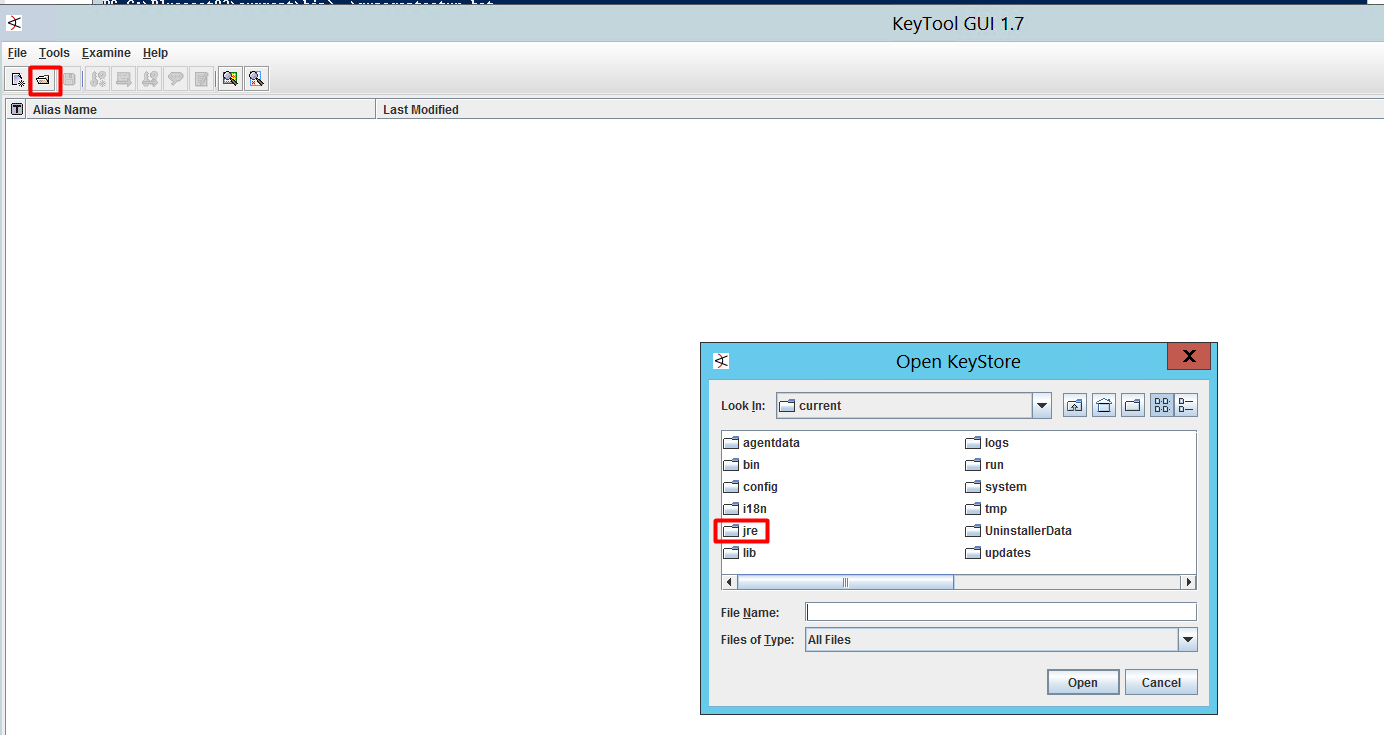
Task: Open an existing KeyStore via toolbar icon
Action: pos(43,78)
